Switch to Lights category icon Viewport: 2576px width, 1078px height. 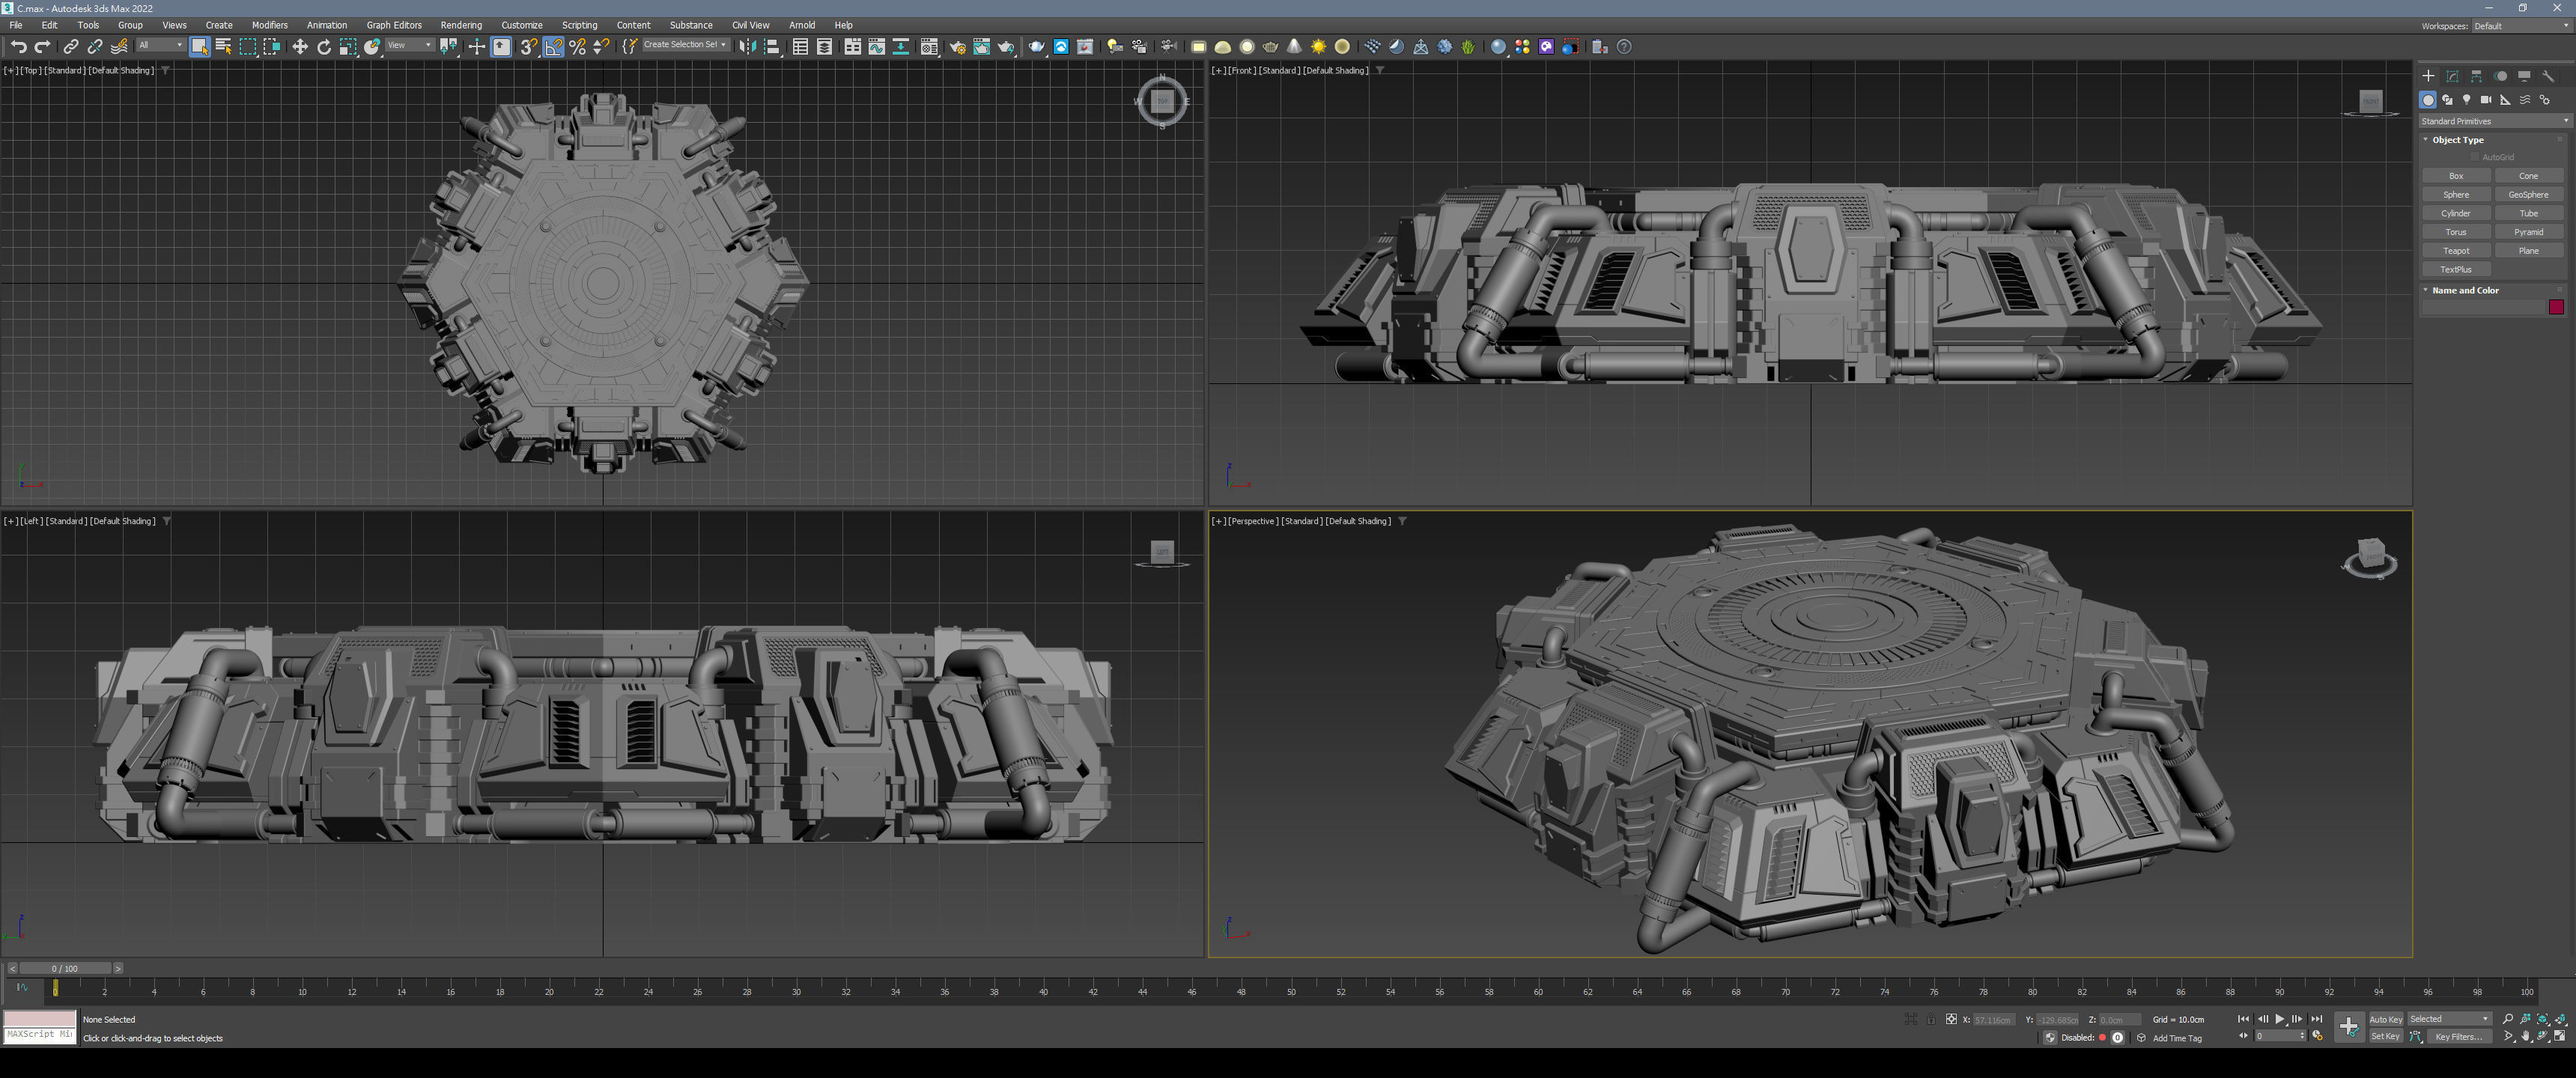(2466, 100)
